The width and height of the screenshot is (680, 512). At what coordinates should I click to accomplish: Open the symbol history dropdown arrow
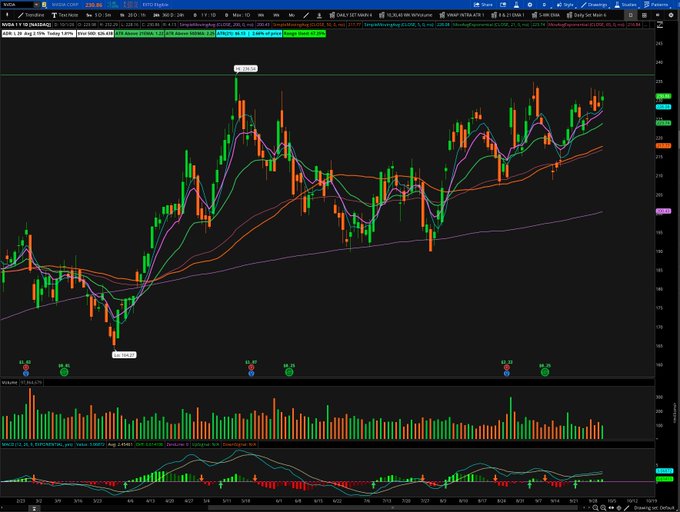coord(36,5)
